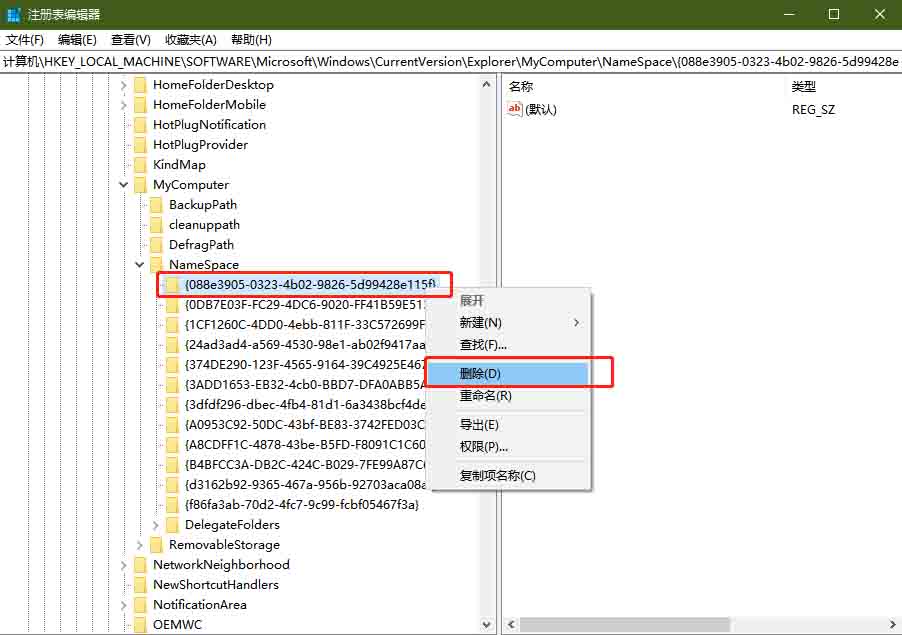
Task: Click the HotPlugNotification folder icon
Action: tap(140, 125)
